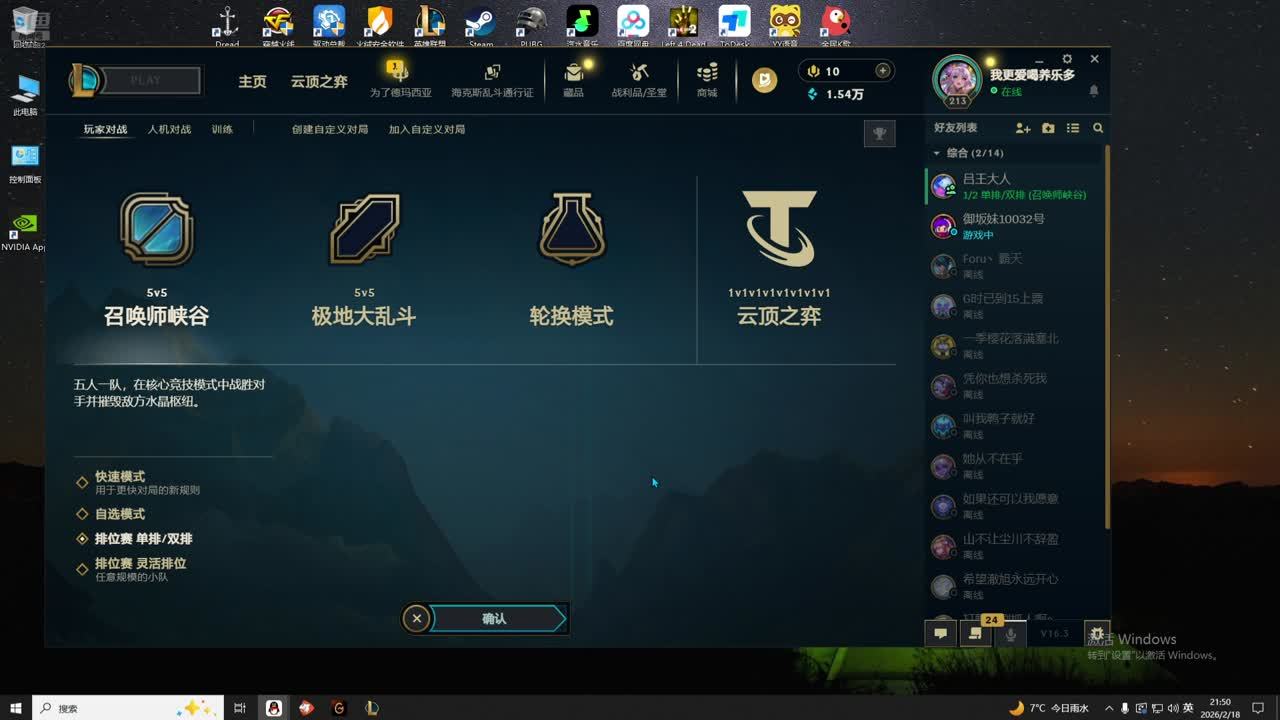
Task: Open the missions icon with 24 badge
Action: click(975, 633)
